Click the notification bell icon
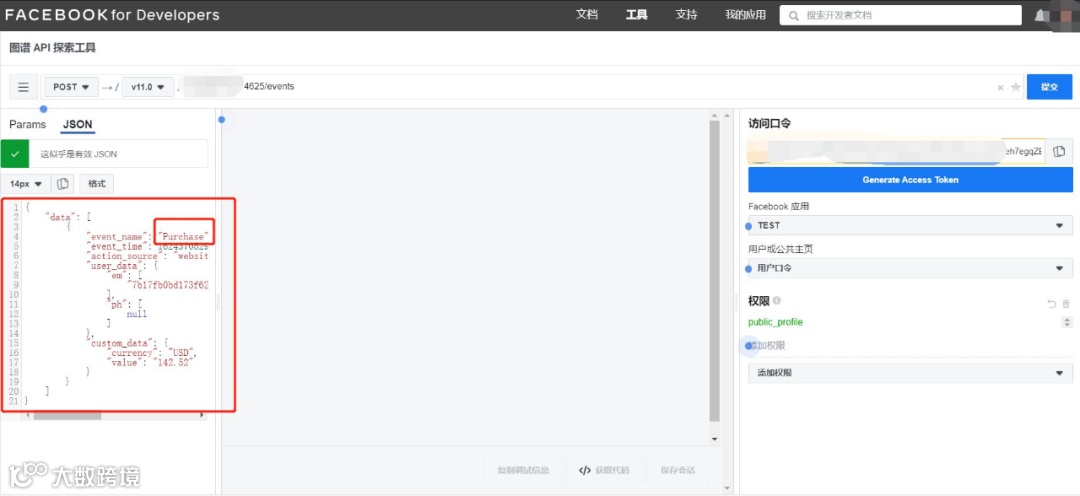Screen dimensions: 1080x496 [1041, 15]
